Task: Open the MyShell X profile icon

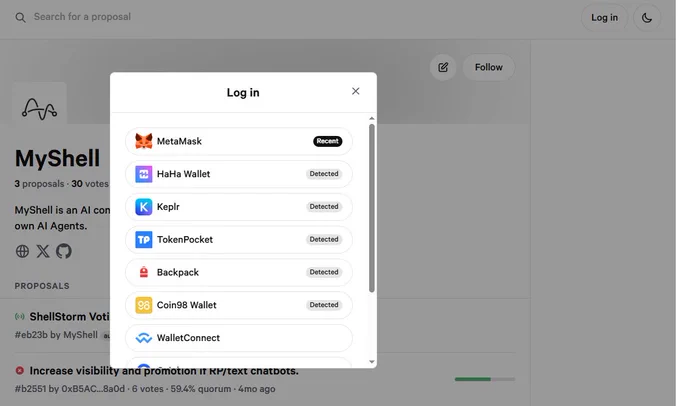Action: [43, 251]
